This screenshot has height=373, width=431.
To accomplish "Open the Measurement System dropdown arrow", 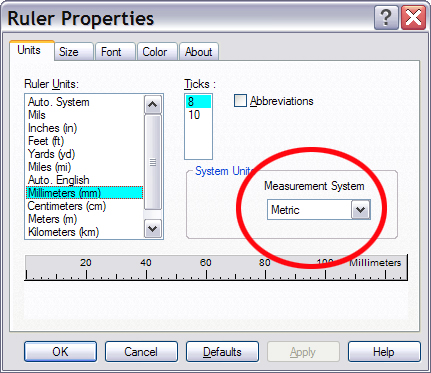I will [x=360, y=210].
